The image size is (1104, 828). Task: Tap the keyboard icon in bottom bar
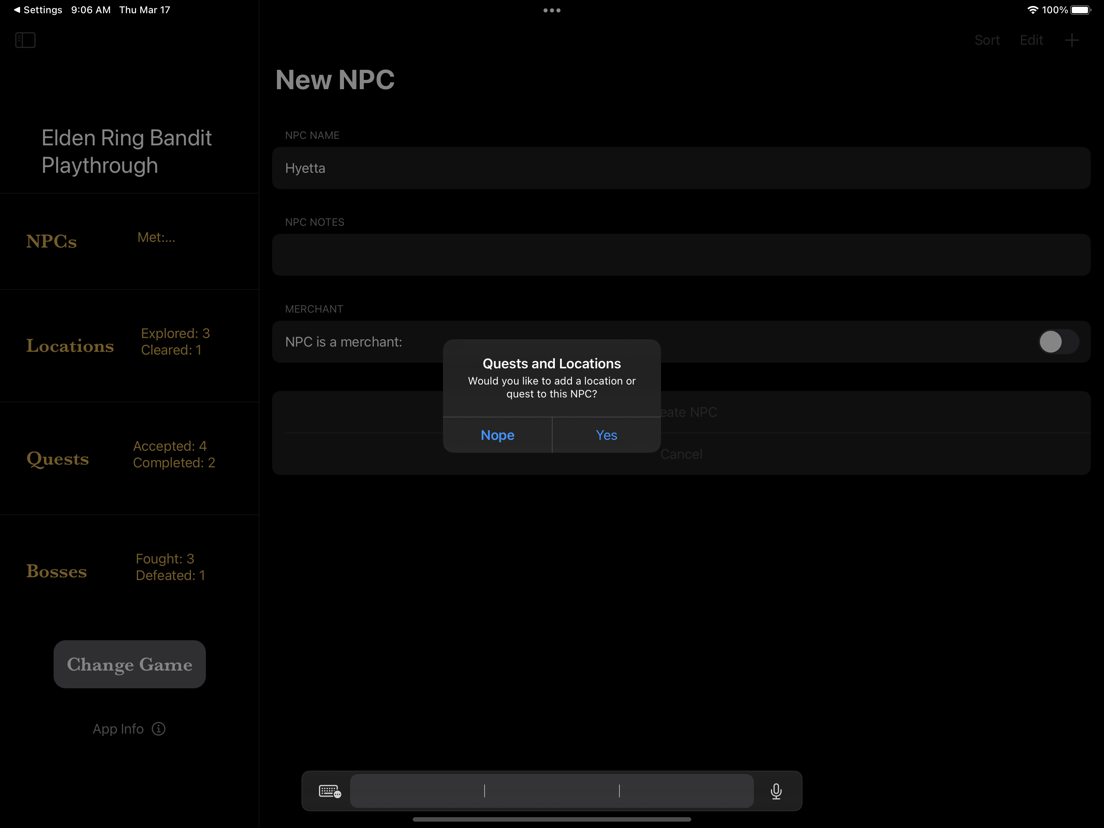click(330, 791)
